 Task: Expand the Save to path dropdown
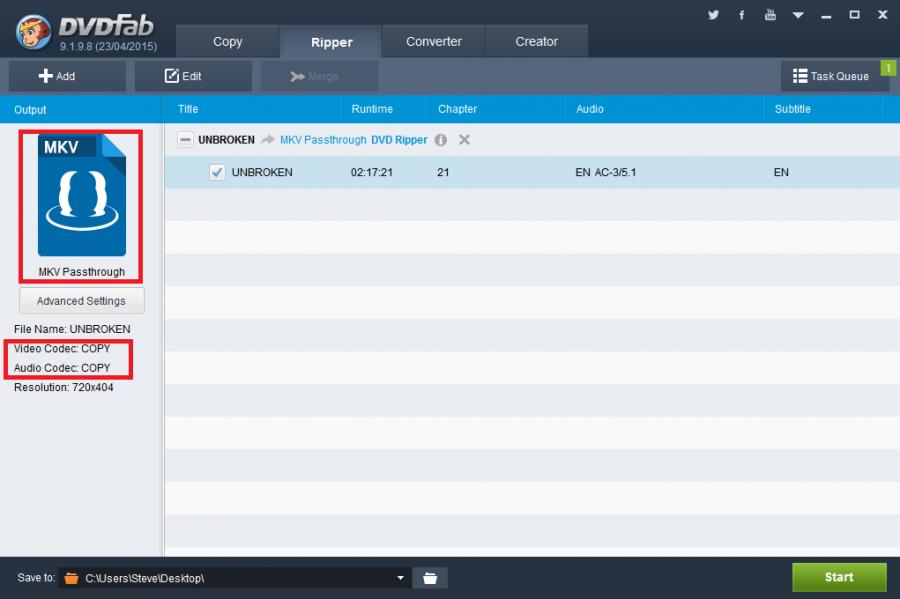(x=400, y=578)
